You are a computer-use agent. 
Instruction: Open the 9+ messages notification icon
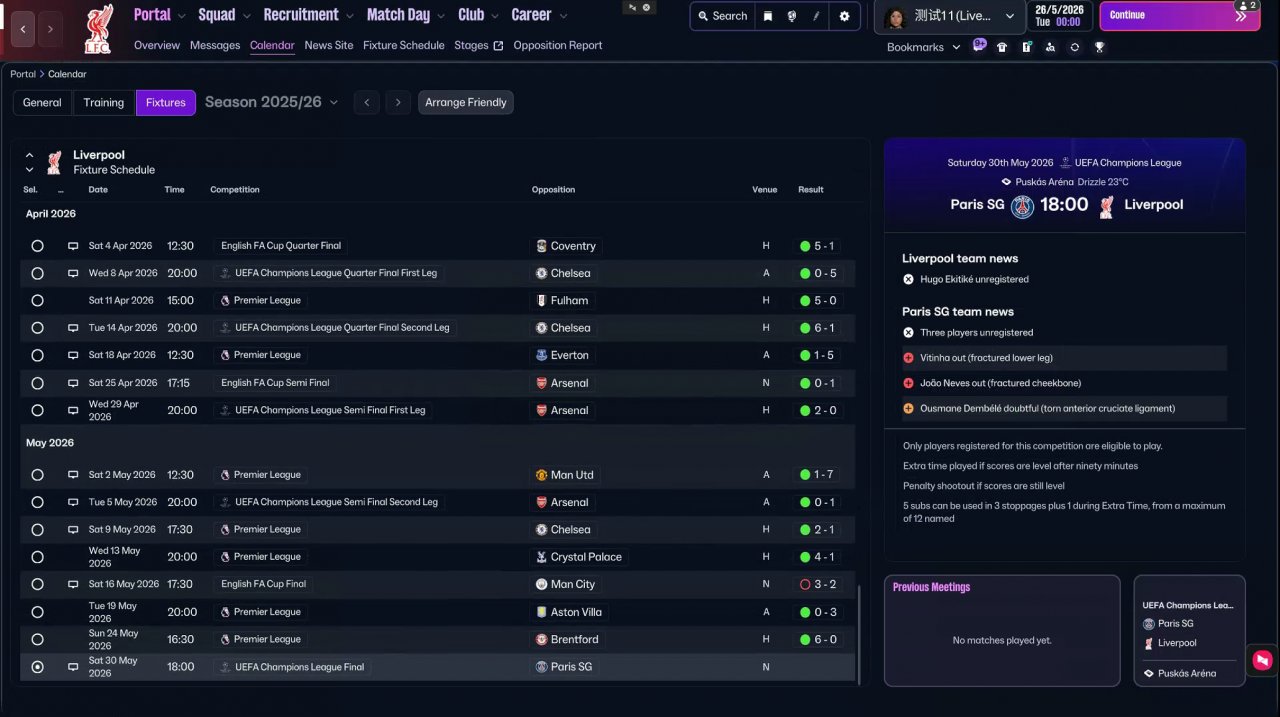[x=979, y=46]
